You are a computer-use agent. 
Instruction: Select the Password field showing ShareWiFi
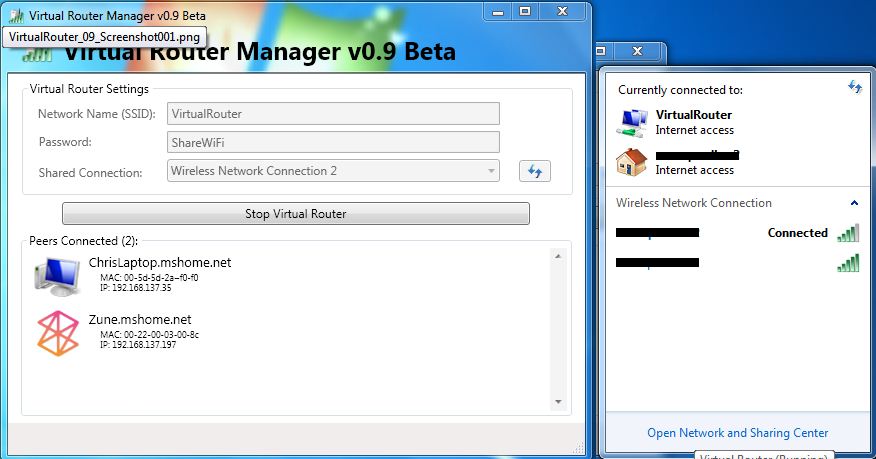tap(333, 142)
